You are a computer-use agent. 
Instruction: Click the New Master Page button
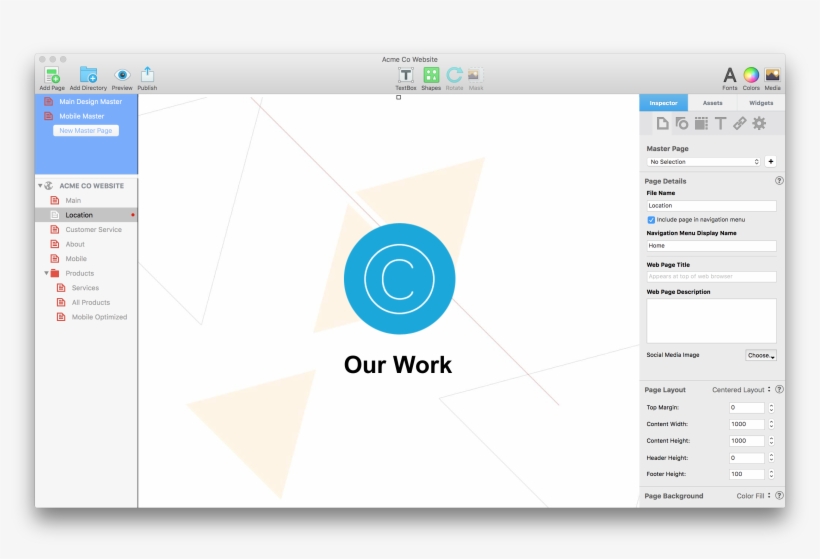coord(86,131)
